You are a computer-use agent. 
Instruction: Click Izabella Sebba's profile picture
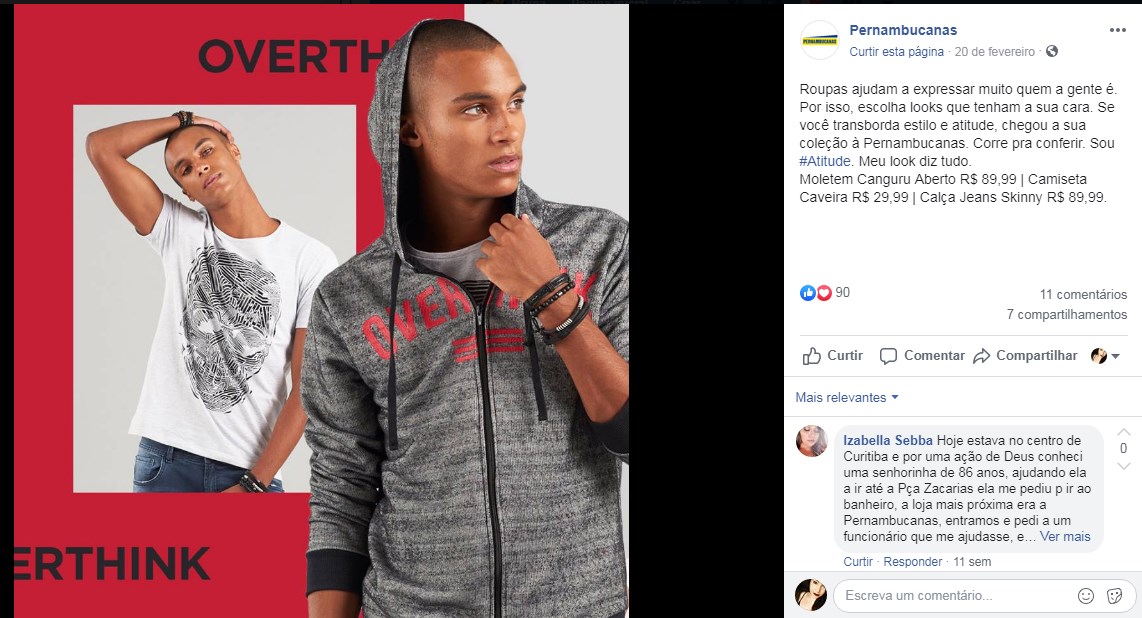[812, 441]
